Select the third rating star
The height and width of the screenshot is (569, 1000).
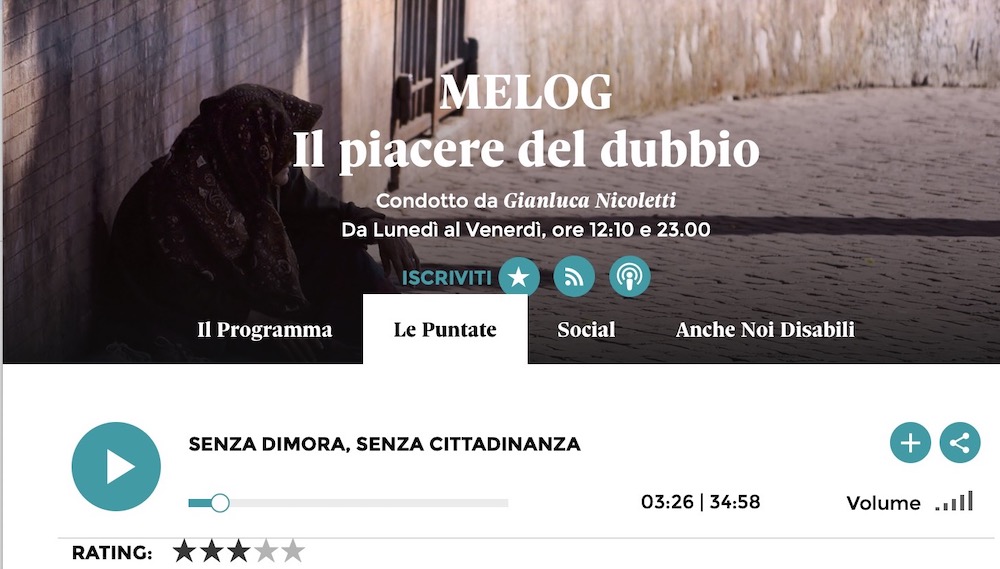[x=239, y=551]
